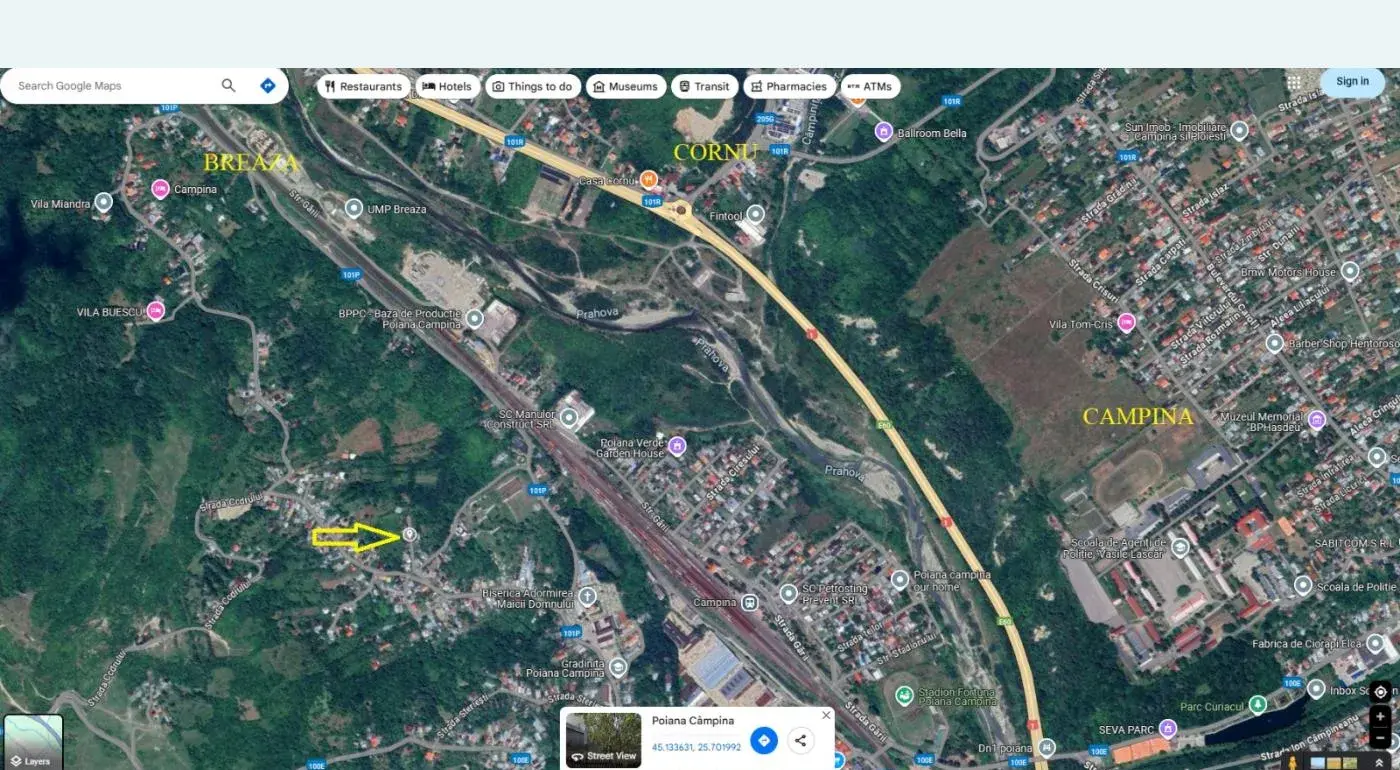This screenshot has height=770, width=1400.
Task: Show ATMs on the map
Action: (870, 87)
